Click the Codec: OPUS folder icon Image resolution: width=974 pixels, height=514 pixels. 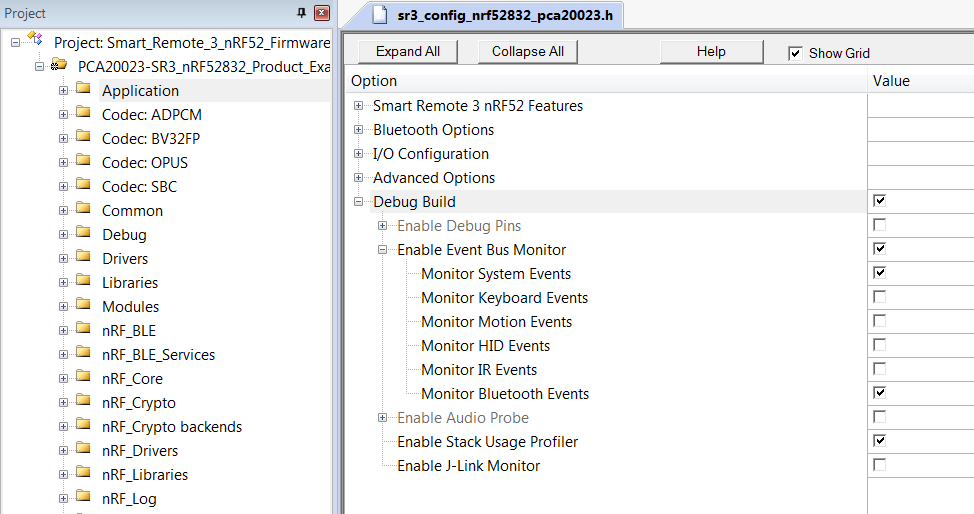(83, 160)
